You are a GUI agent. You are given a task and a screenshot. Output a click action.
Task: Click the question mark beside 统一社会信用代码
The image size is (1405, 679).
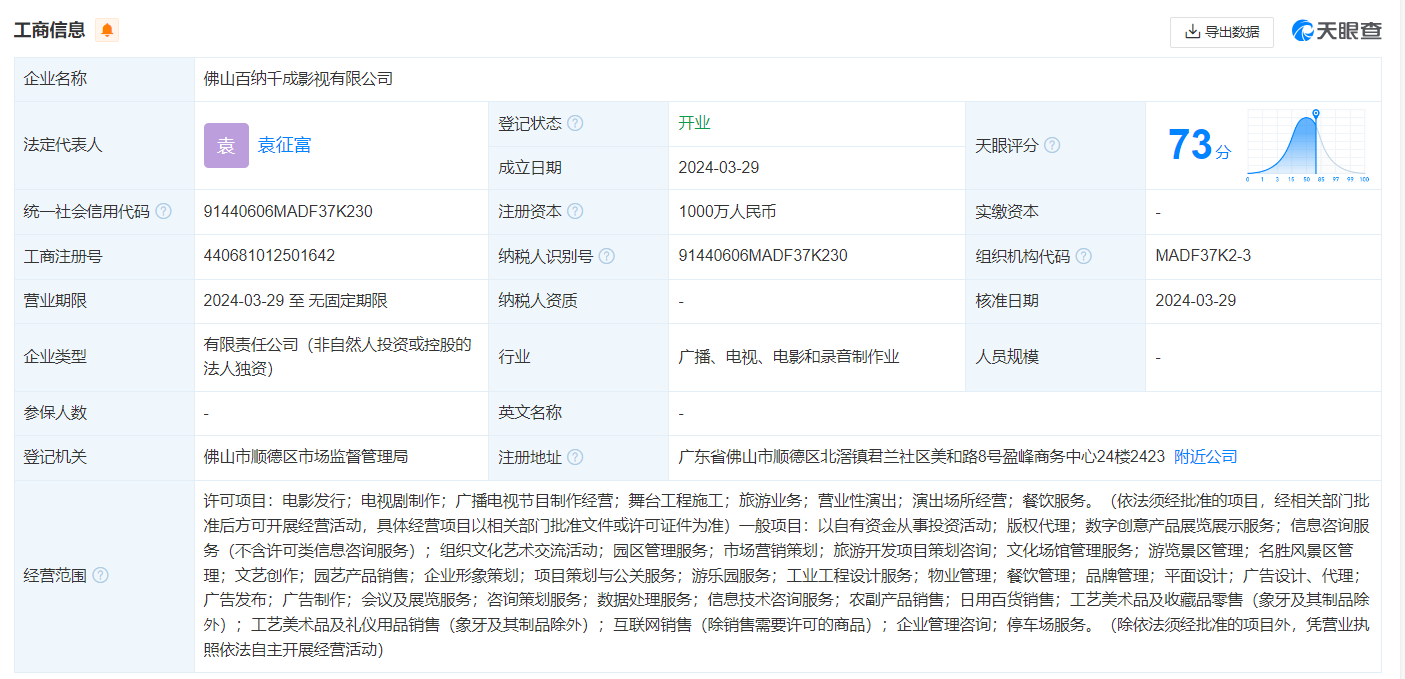pos(163,212)
